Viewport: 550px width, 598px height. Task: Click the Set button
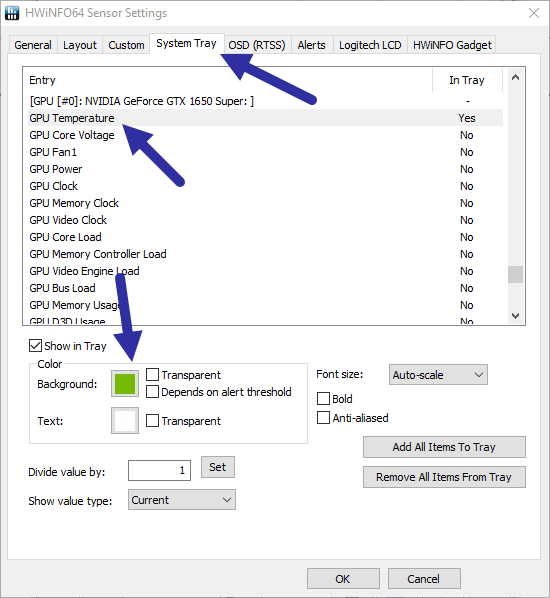click(x=218, y=467)
